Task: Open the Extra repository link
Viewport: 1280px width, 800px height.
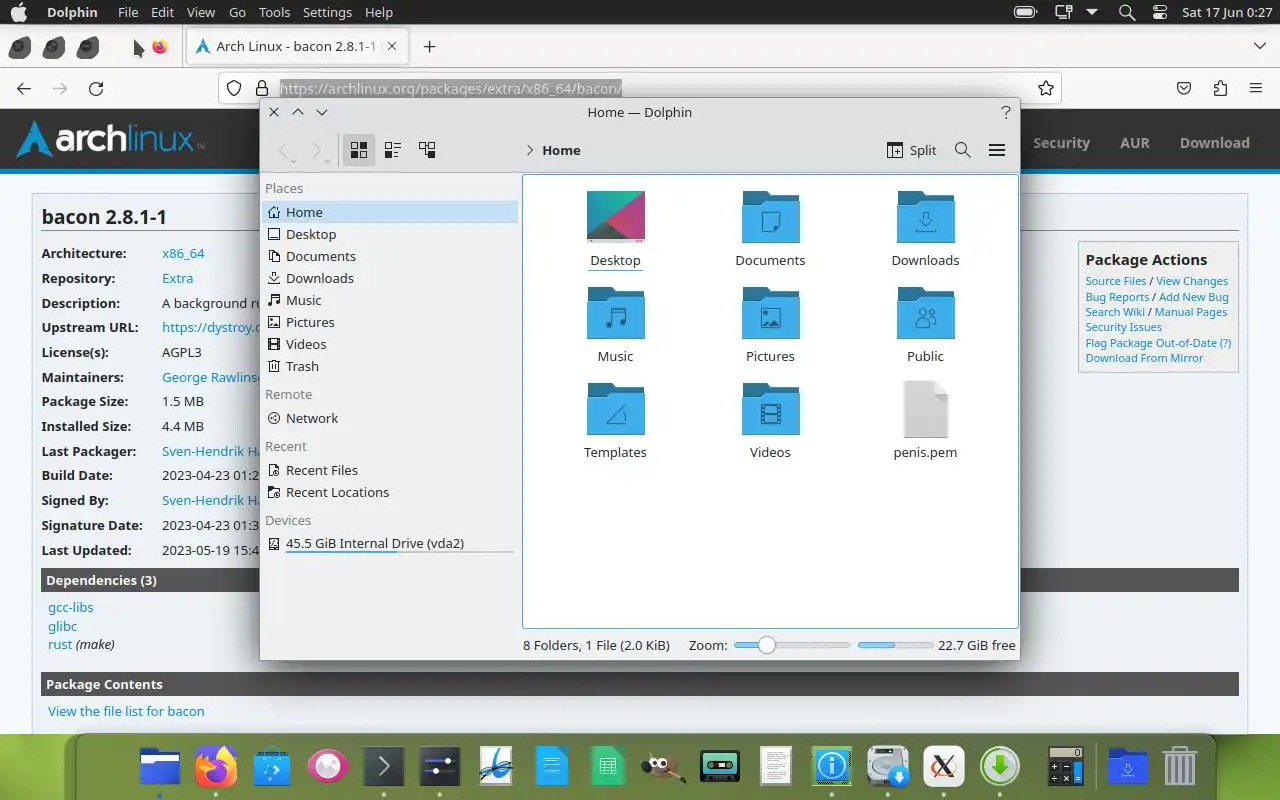Action: pos(177,278)
